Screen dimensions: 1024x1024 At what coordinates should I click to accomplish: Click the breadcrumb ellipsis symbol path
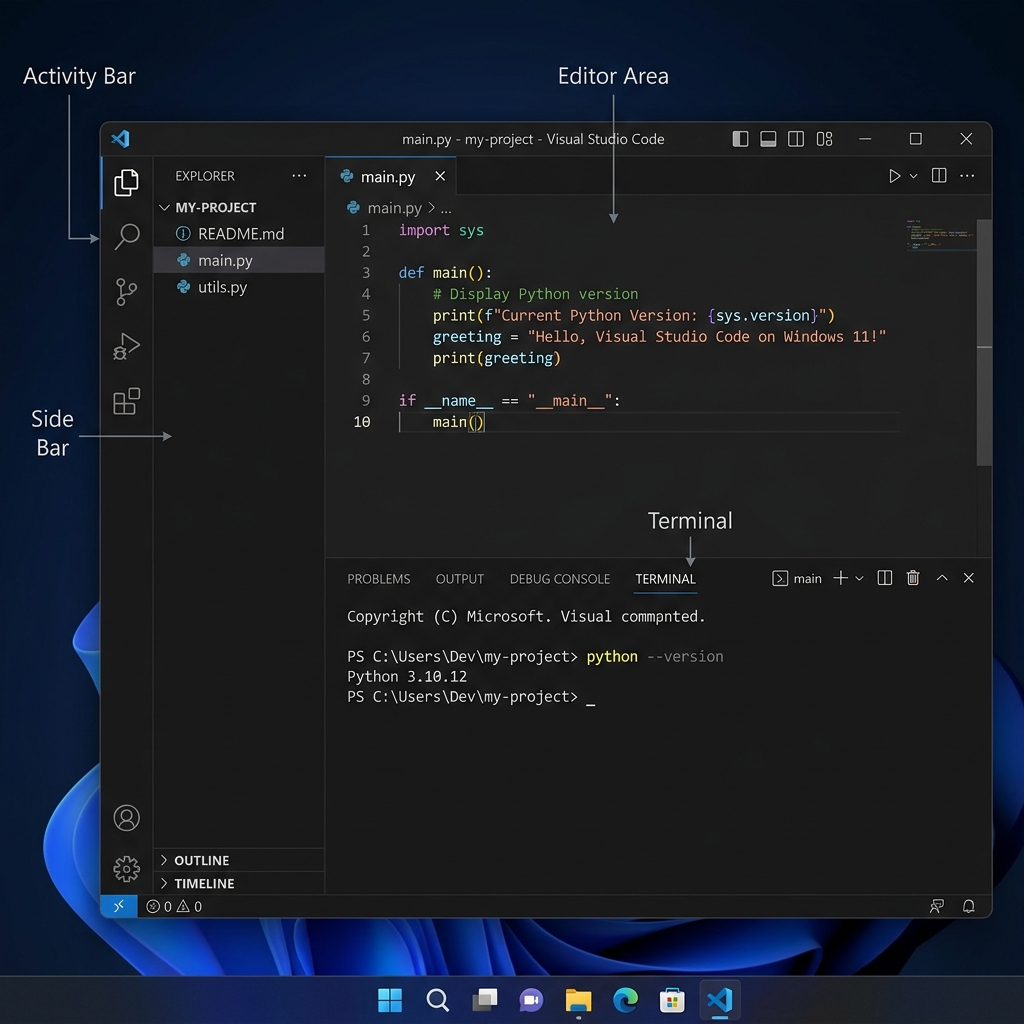[446, 208]
